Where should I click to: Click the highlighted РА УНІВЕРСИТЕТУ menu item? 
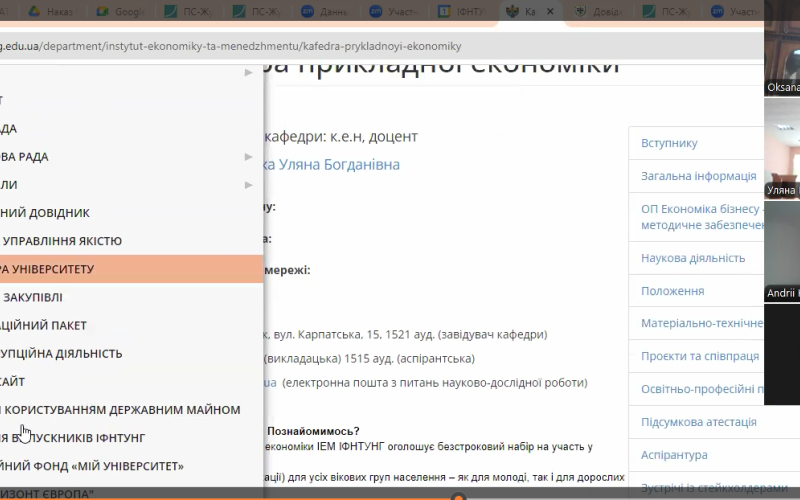[132, 269]
